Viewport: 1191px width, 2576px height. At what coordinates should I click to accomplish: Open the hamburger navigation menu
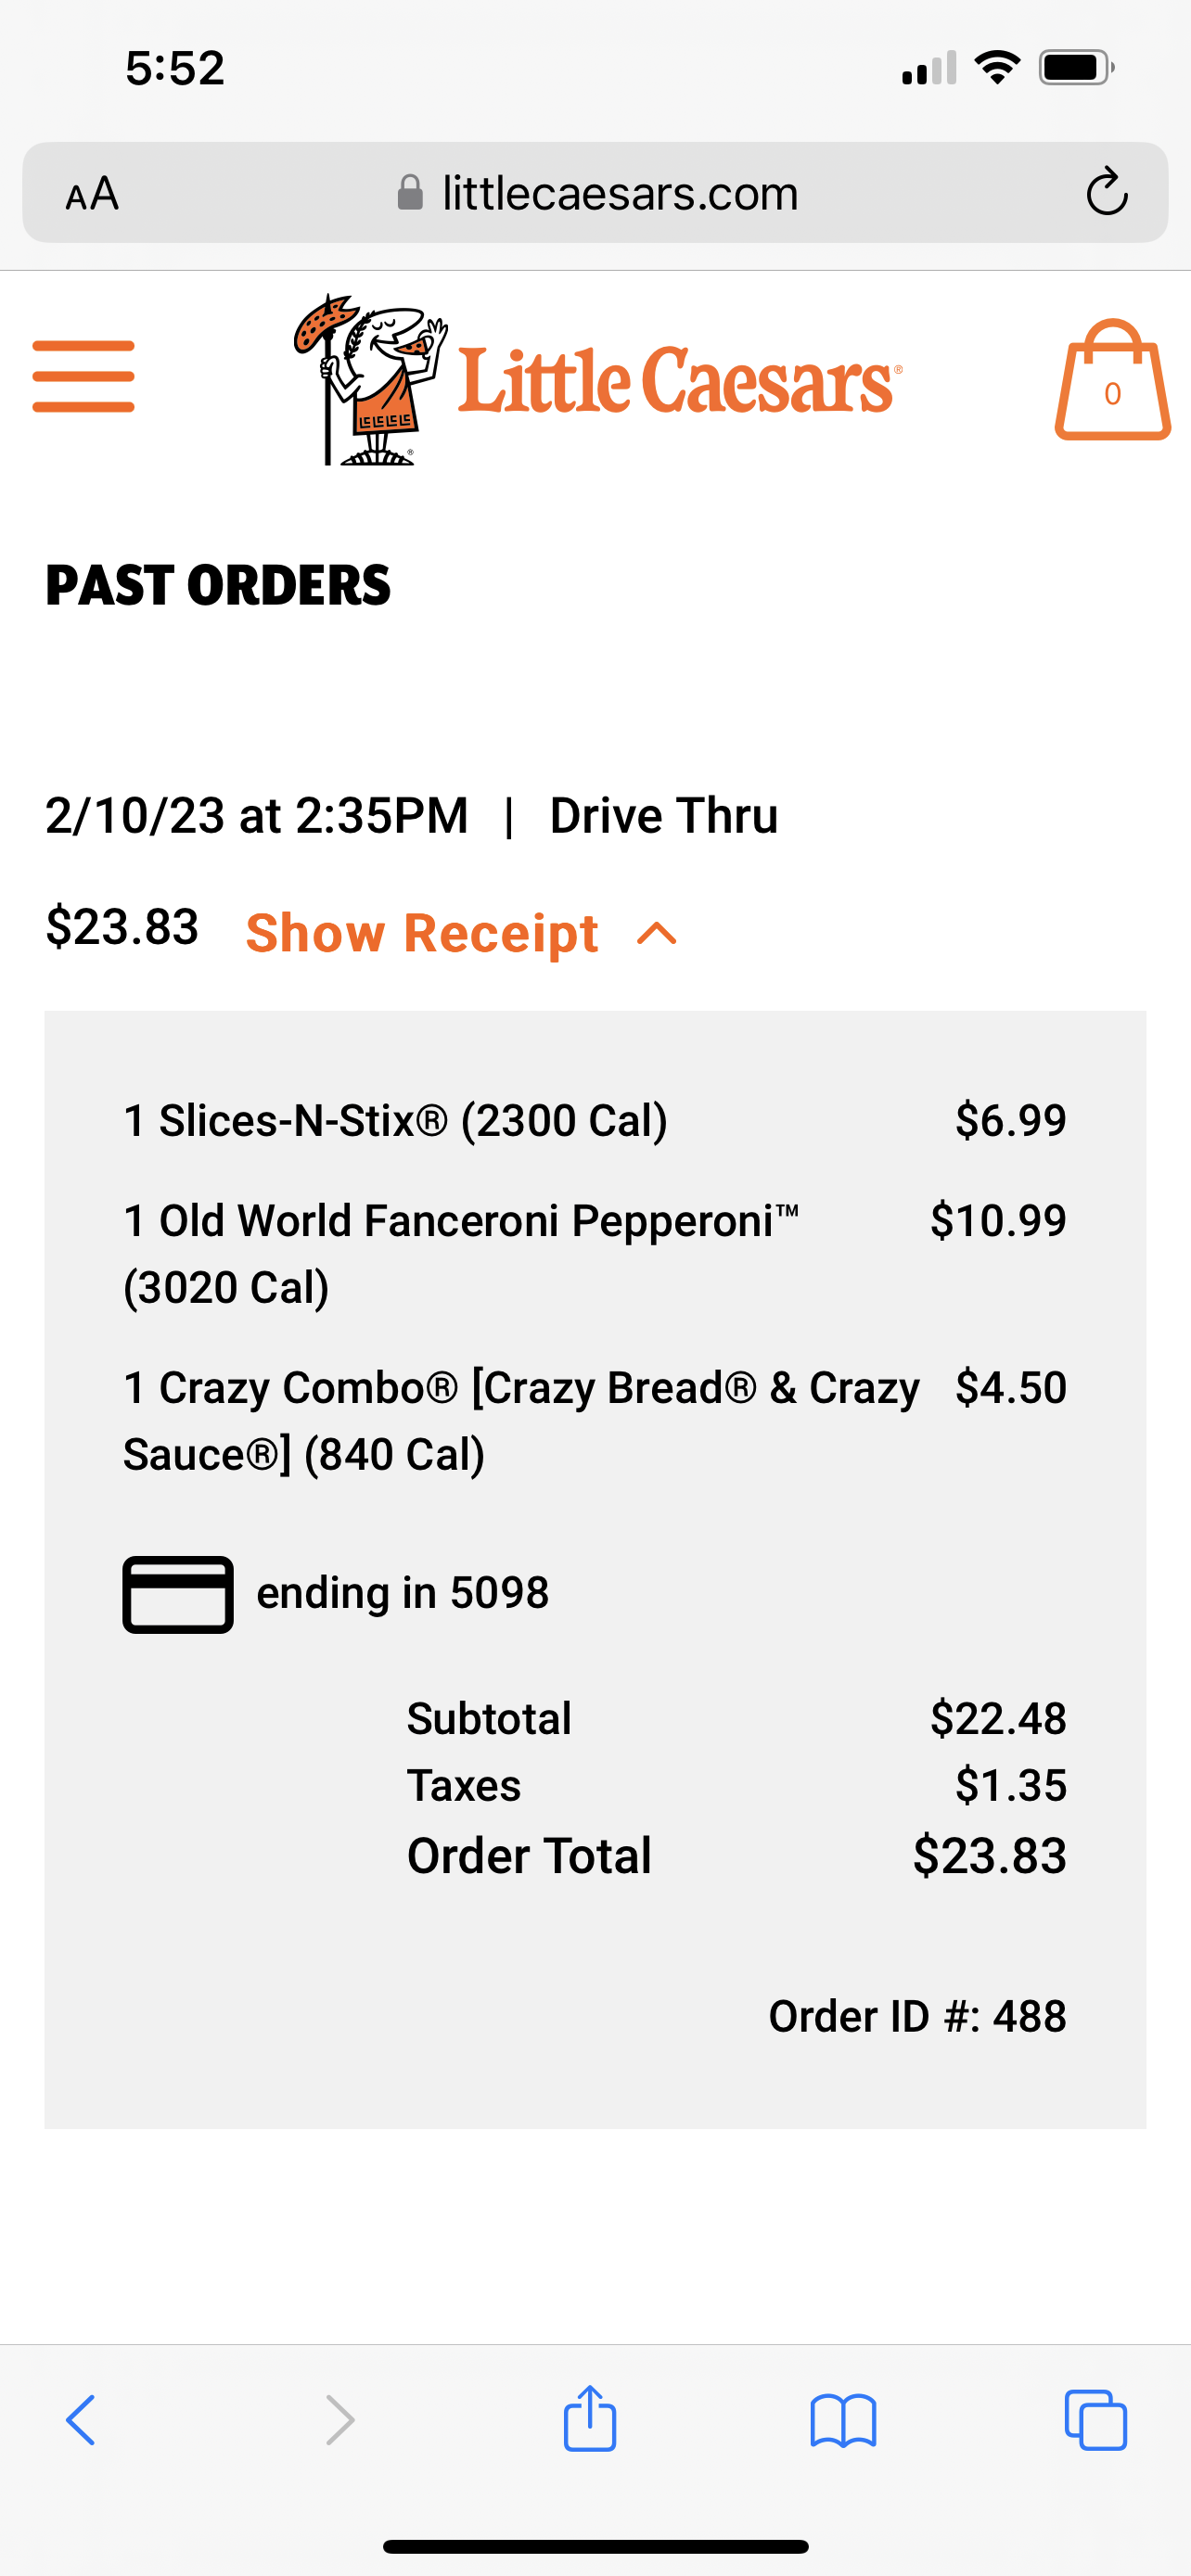coord(83,376)
